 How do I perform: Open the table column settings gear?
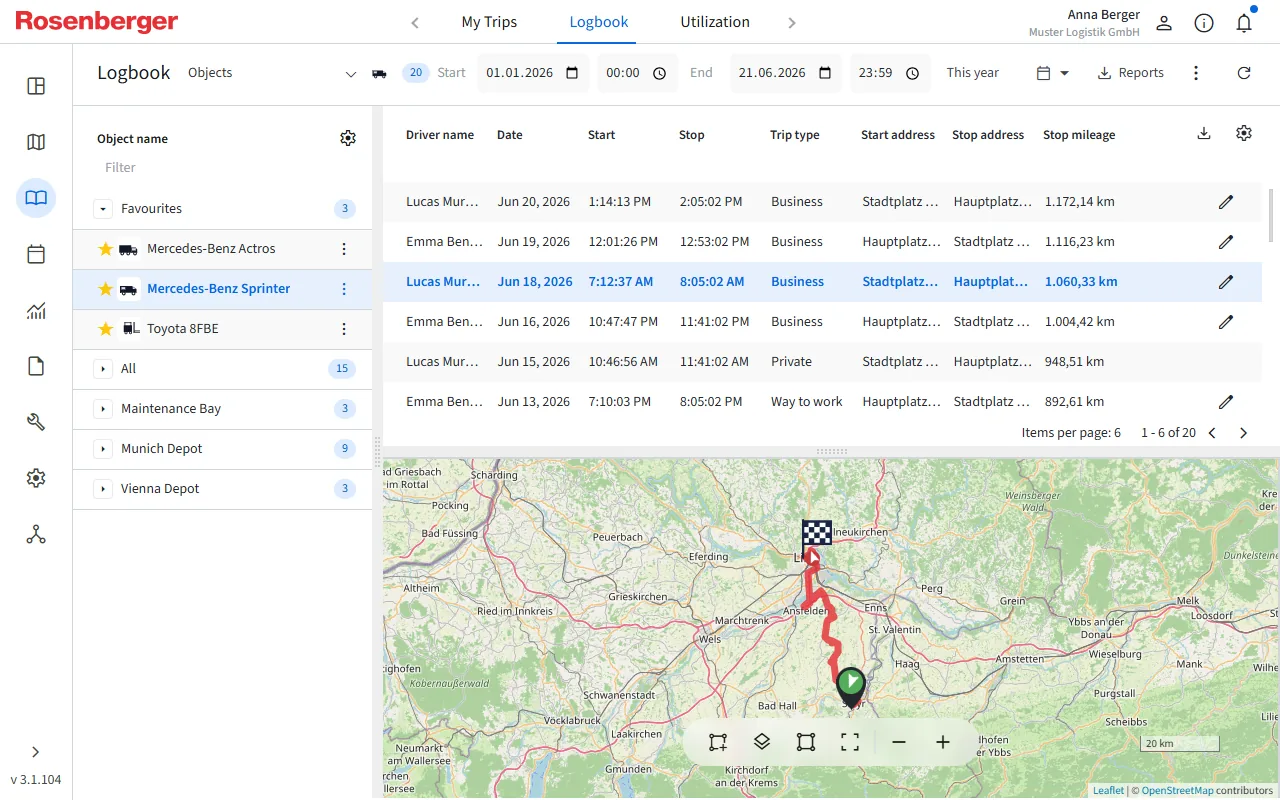point(1244,133)
